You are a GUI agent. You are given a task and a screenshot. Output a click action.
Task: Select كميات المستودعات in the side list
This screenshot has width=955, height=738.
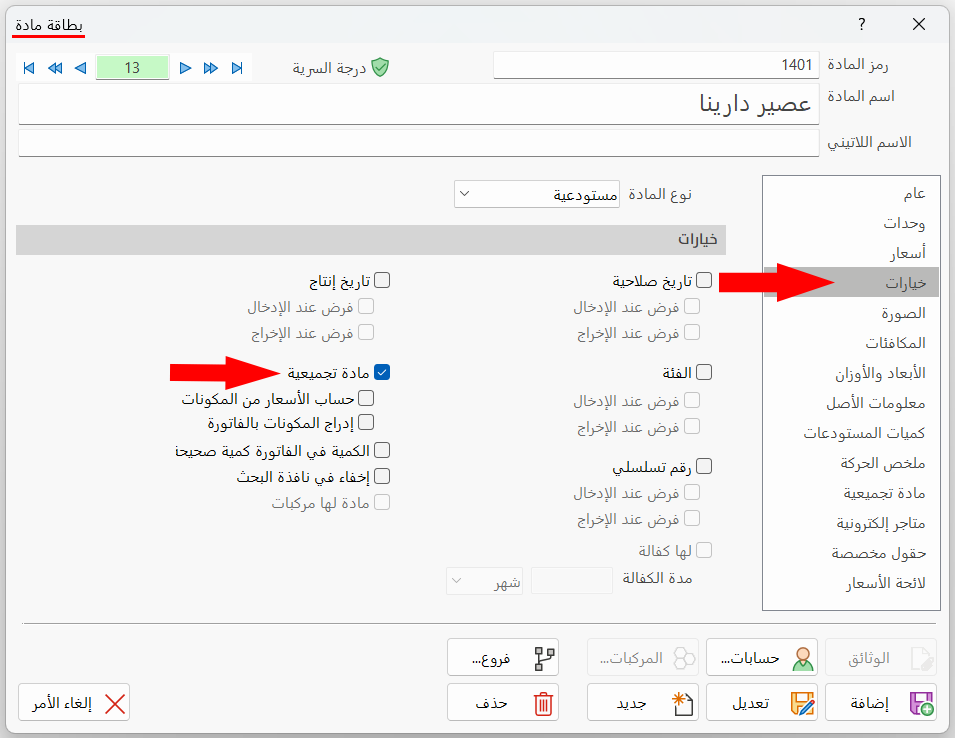point(851,433)
